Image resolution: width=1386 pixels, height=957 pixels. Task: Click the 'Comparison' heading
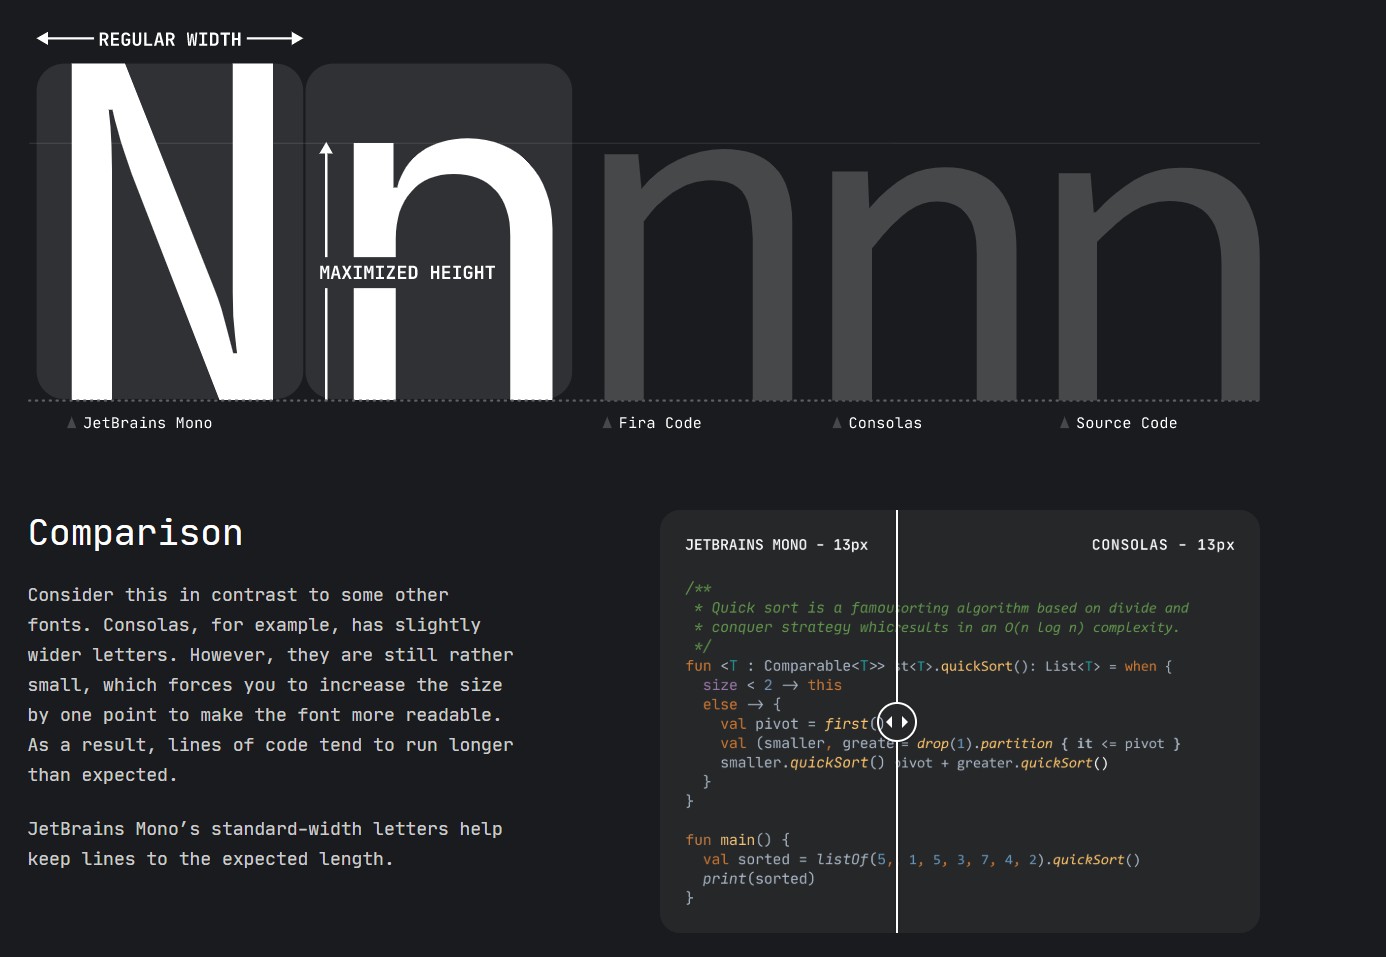pyautogui.click(x=136, y=532)
